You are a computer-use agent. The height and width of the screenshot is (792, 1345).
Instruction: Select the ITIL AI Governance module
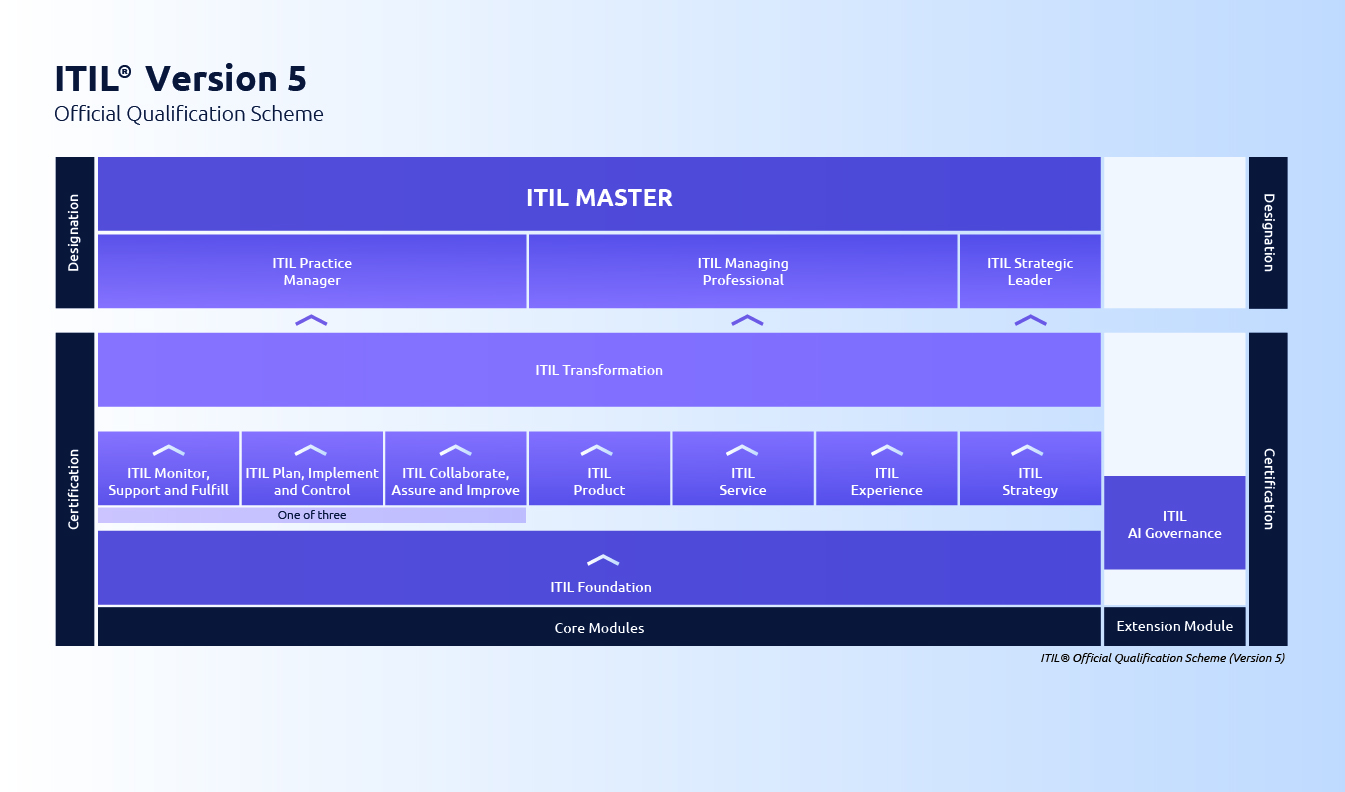(1174, 524)
